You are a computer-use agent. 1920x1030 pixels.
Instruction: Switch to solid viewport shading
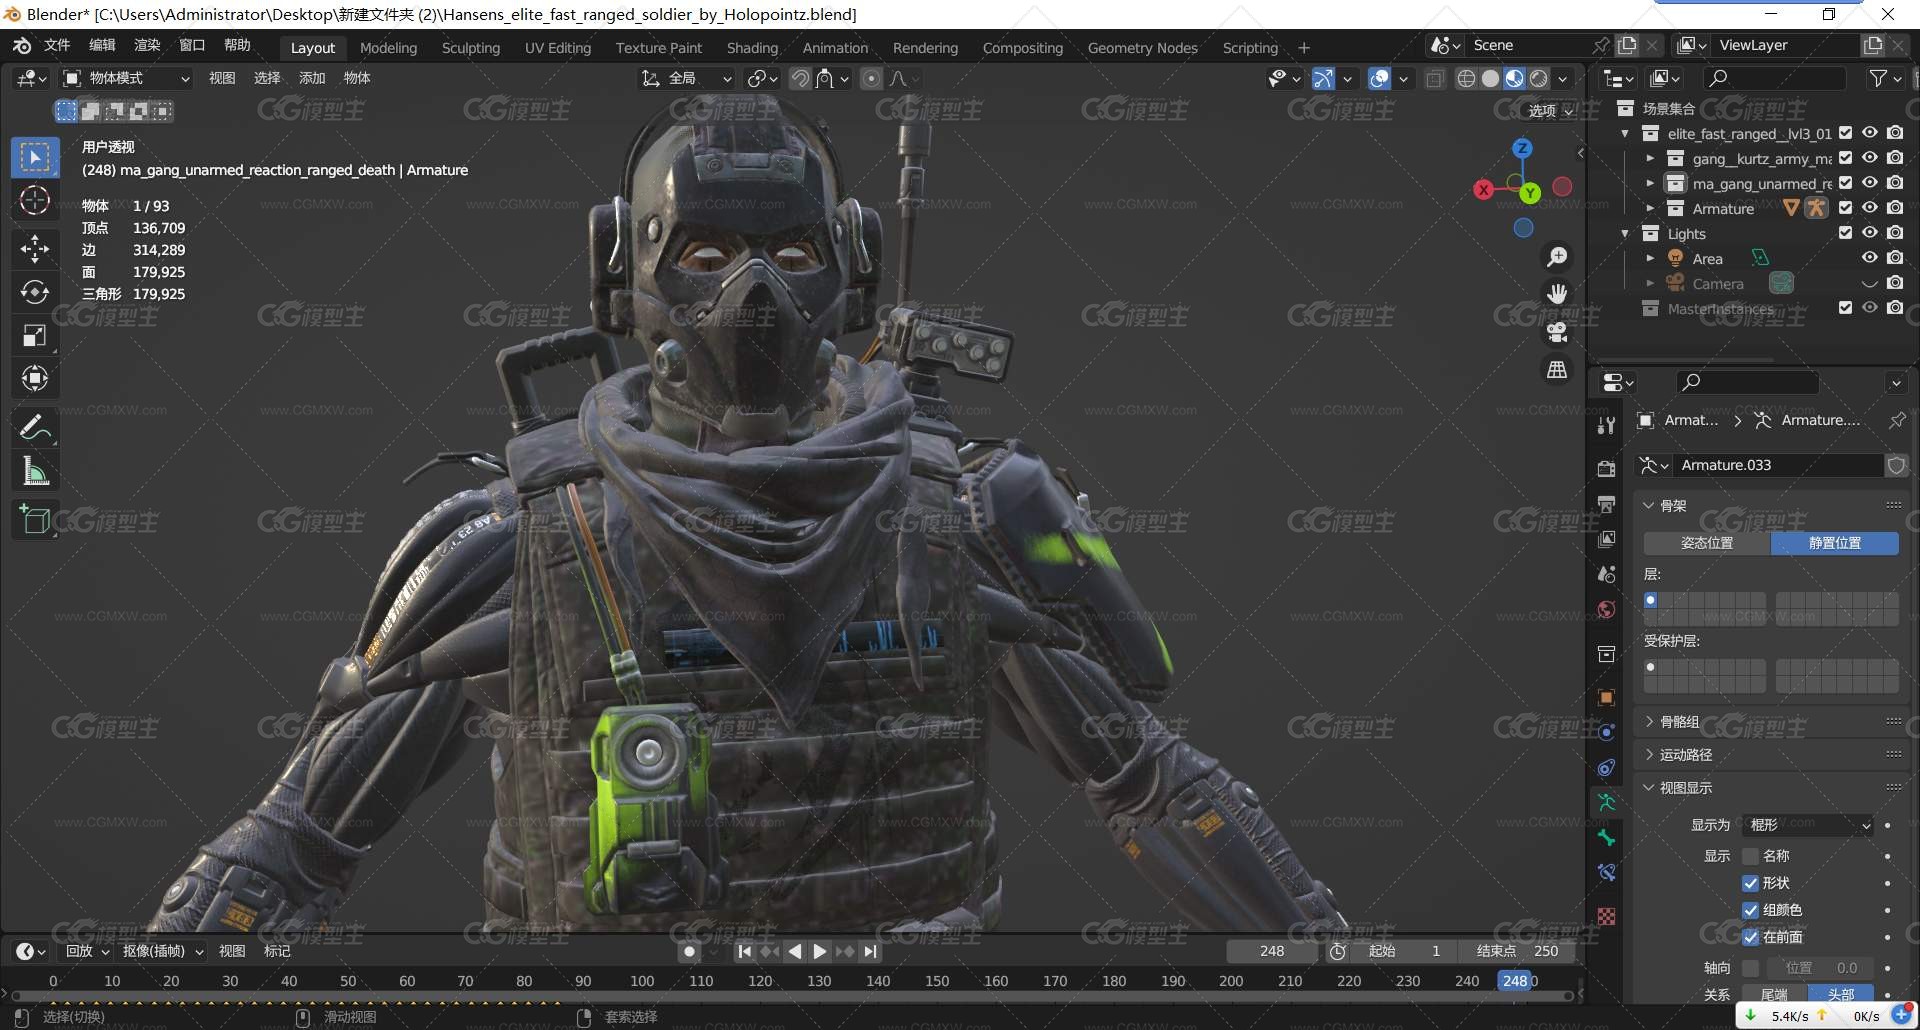(1490, 78)
